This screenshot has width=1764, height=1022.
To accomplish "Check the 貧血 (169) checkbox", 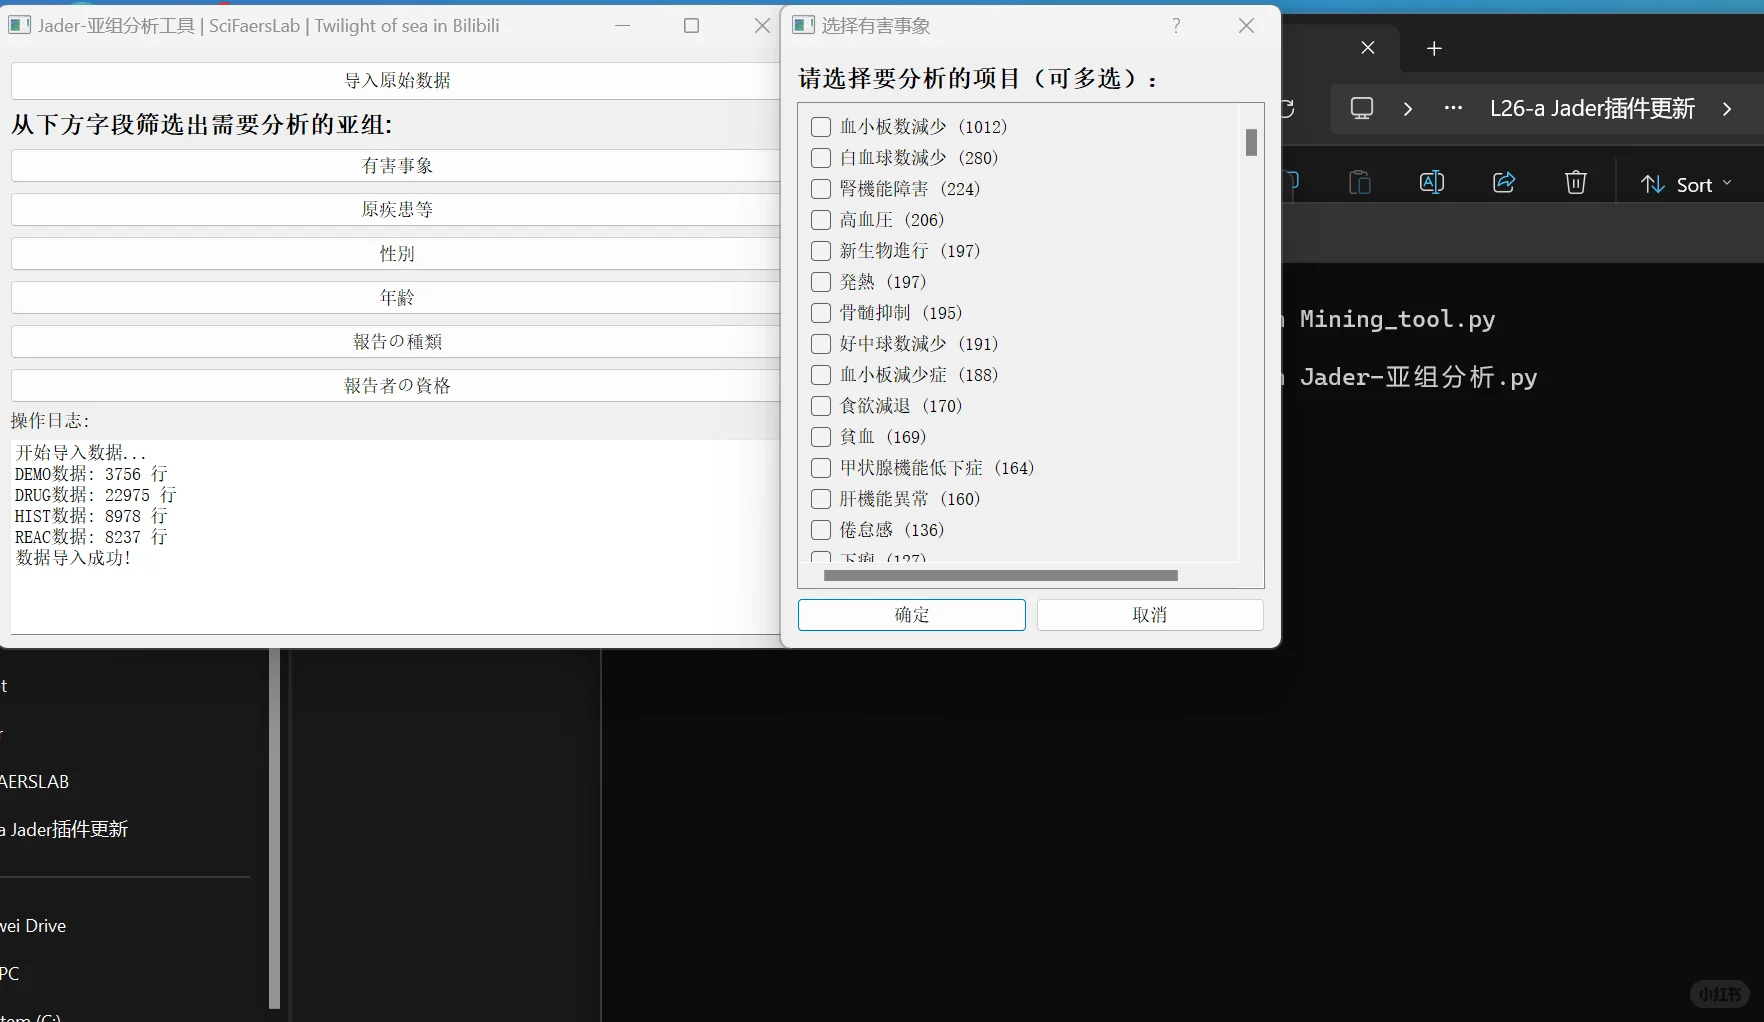I will click(x=820, y=437).
